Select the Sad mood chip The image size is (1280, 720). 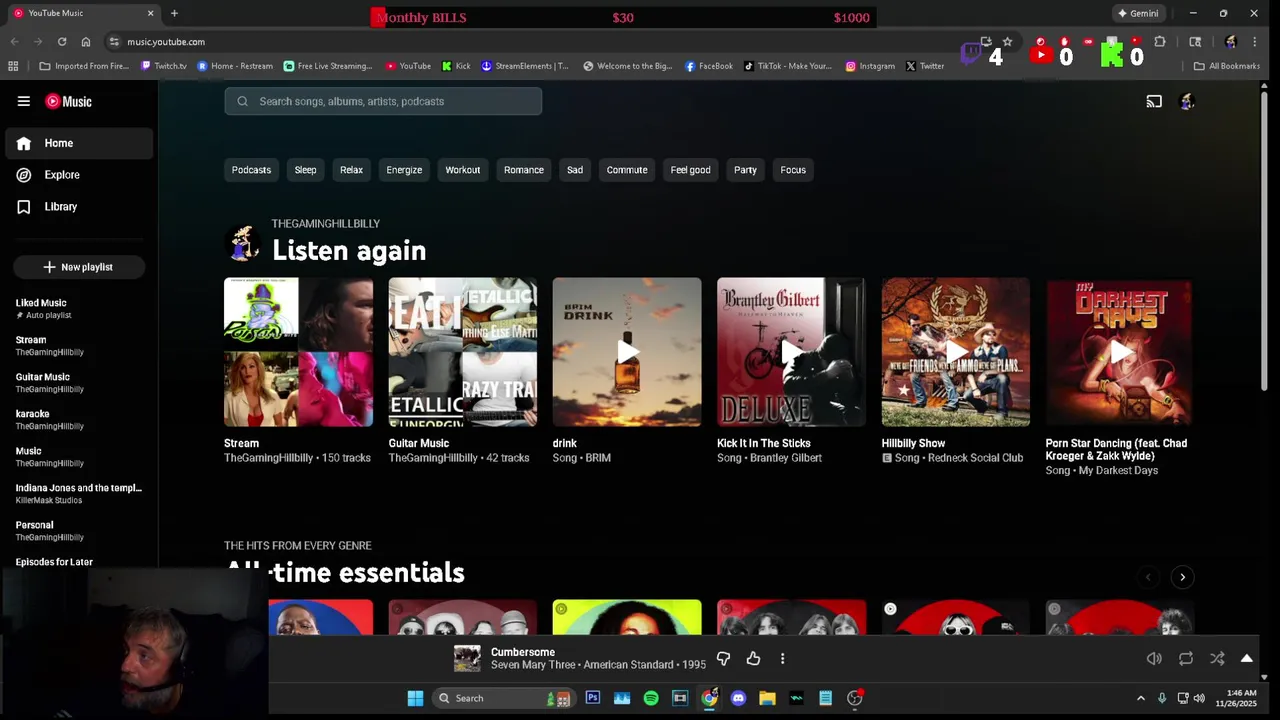[575, 170]
